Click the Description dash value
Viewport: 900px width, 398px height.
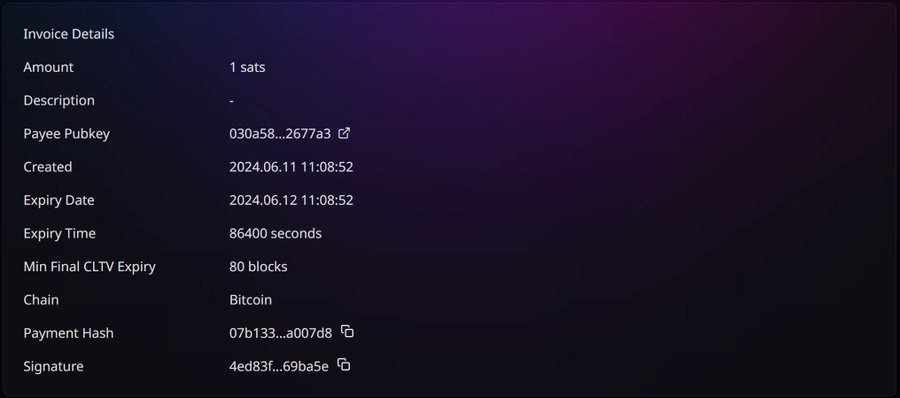[231, 101]
